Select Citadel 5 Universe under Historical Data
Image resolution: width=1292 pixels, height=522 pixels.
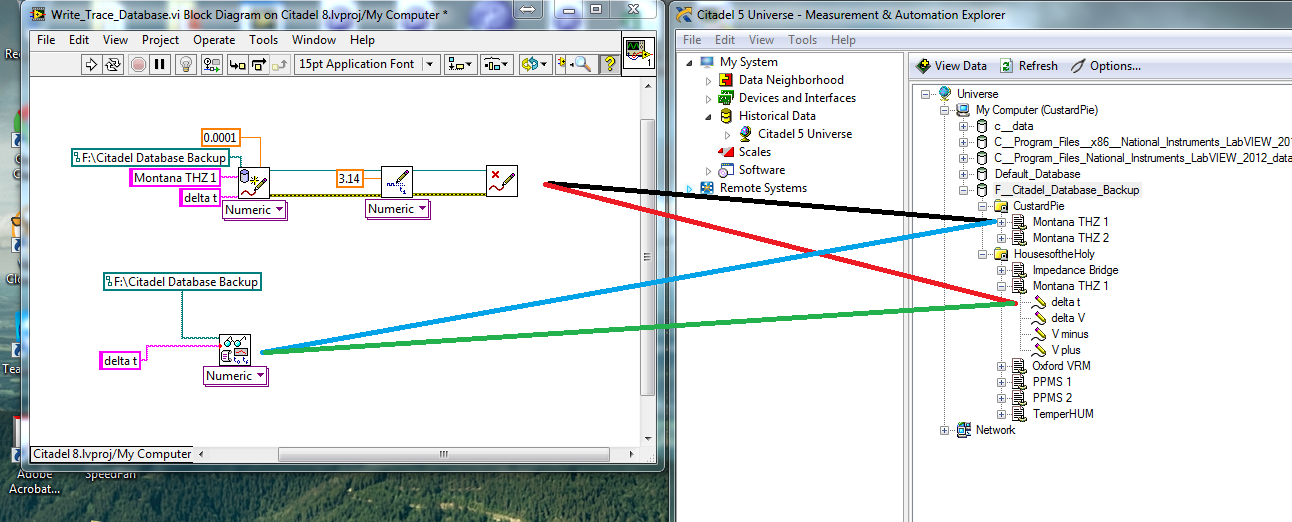tap(805, 134)
